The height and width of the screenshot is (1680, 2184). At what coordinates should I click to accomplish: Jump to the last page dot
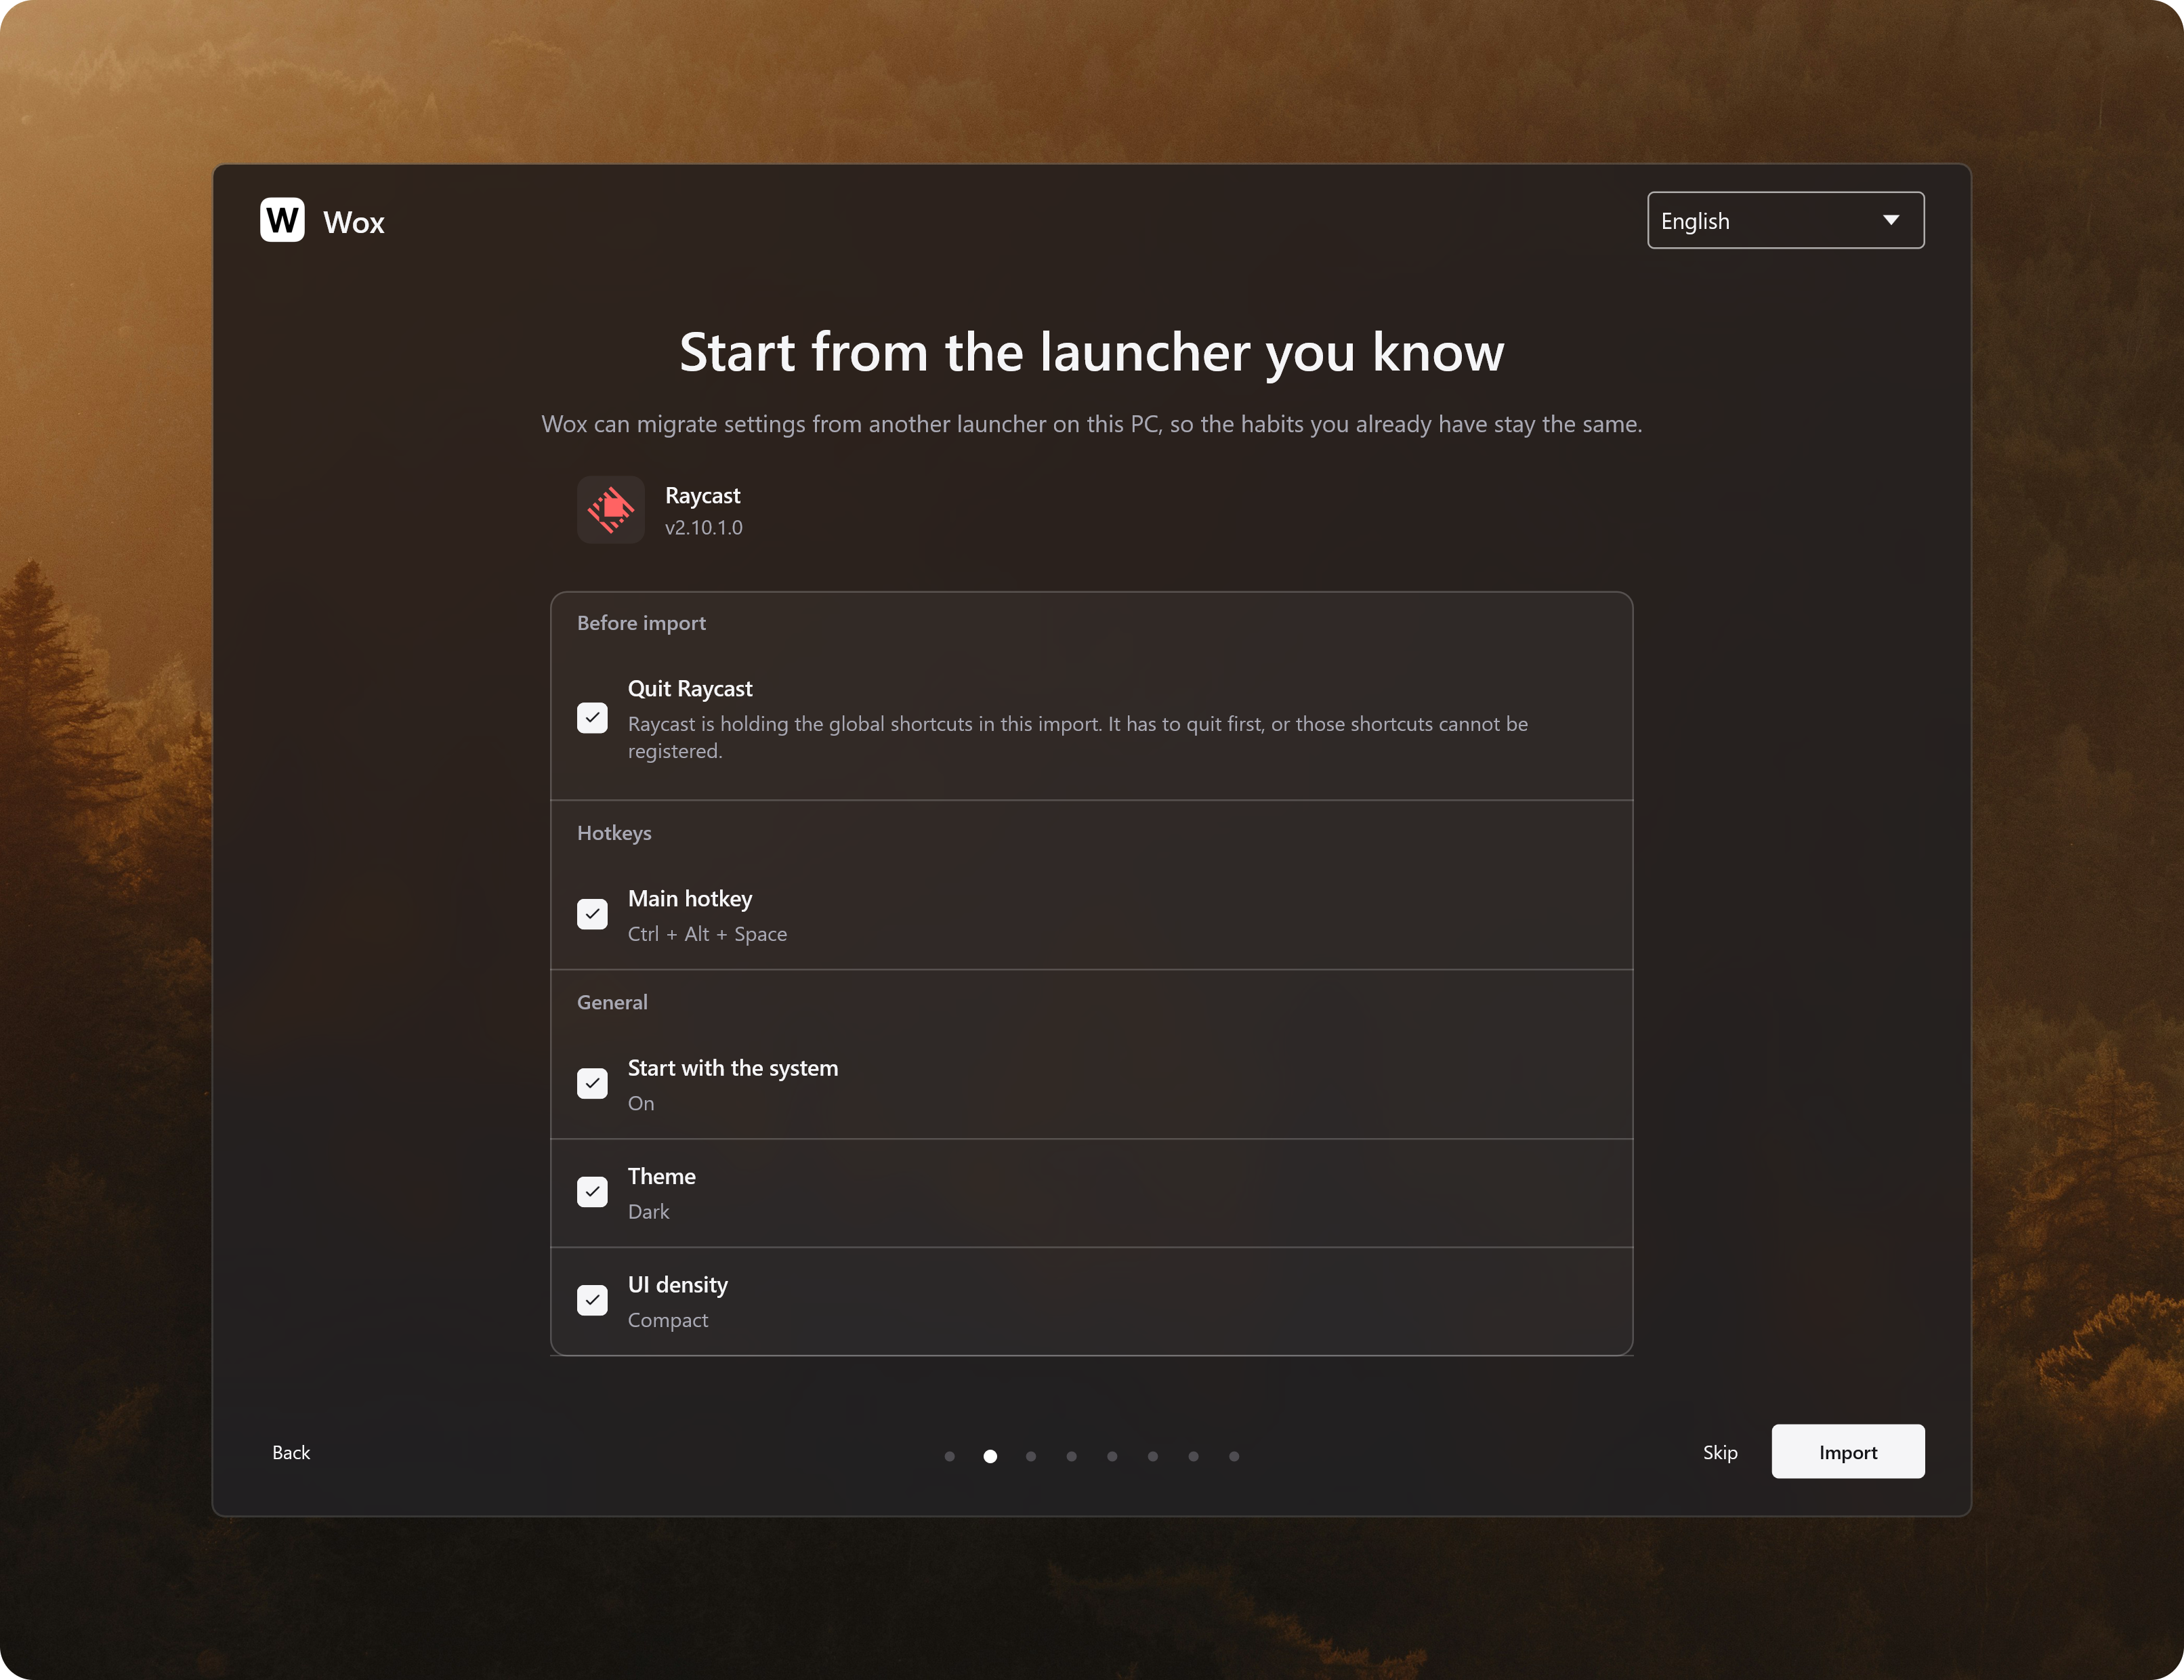pyautogui.click(x=1234, y=1456)
